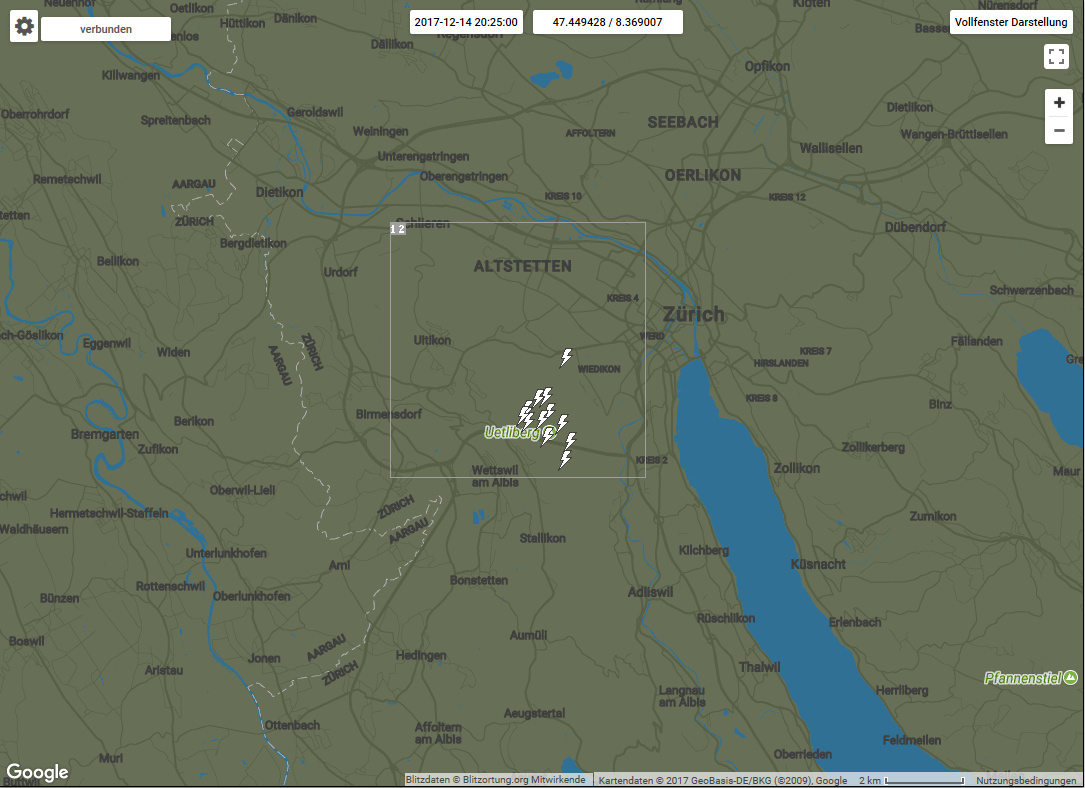Image resolution: width=1085 pixels, height=788 pixels.
Task: Toggle fullscreen map view icon
Action: 1056,56
